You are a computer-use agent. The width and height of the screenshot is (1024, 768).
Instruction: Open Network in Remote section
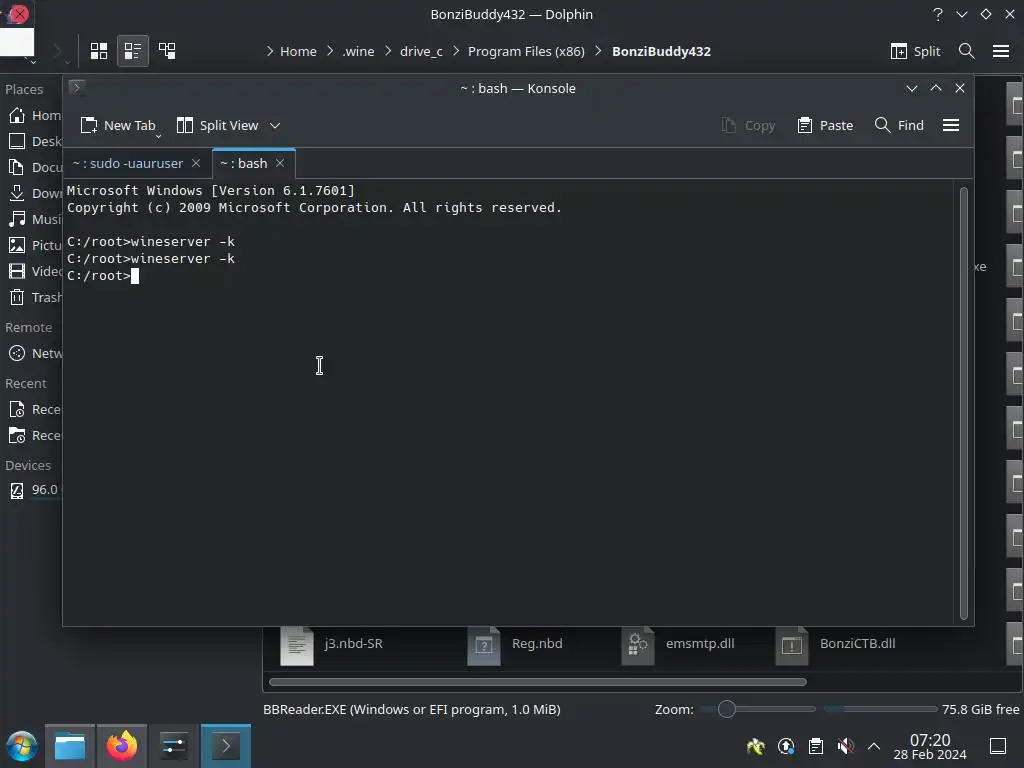[34, 353]
